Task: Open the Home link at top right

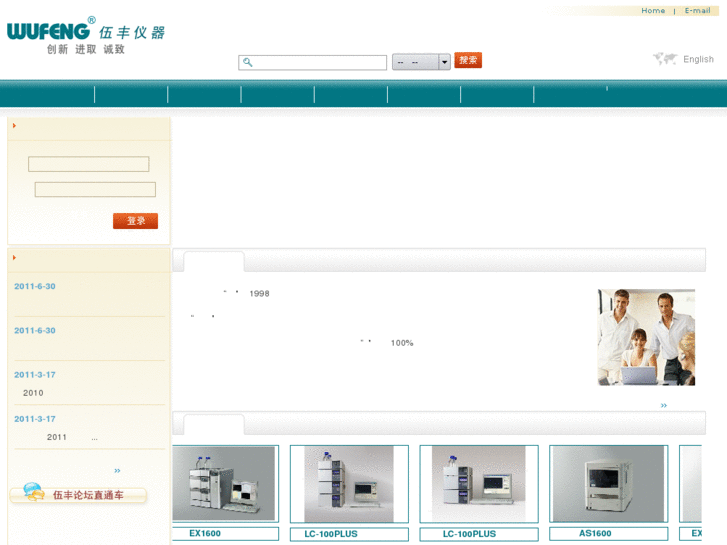Action: (653, 11)
